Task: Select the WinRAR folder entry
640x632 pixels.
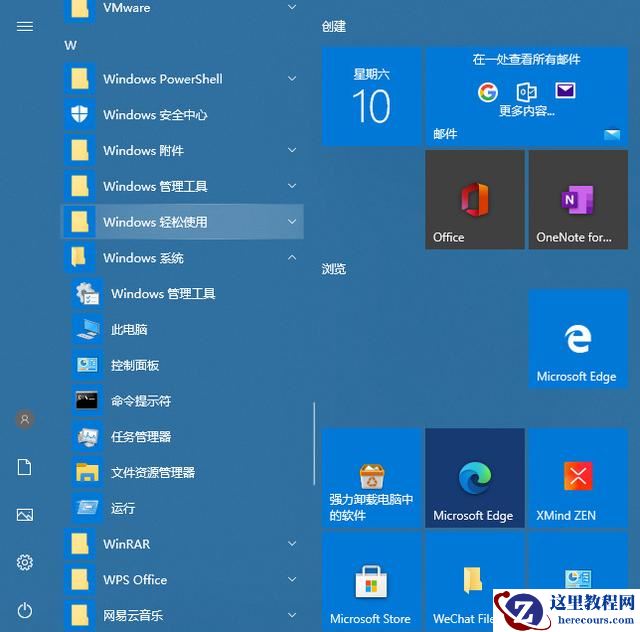Action: (183, 544)
